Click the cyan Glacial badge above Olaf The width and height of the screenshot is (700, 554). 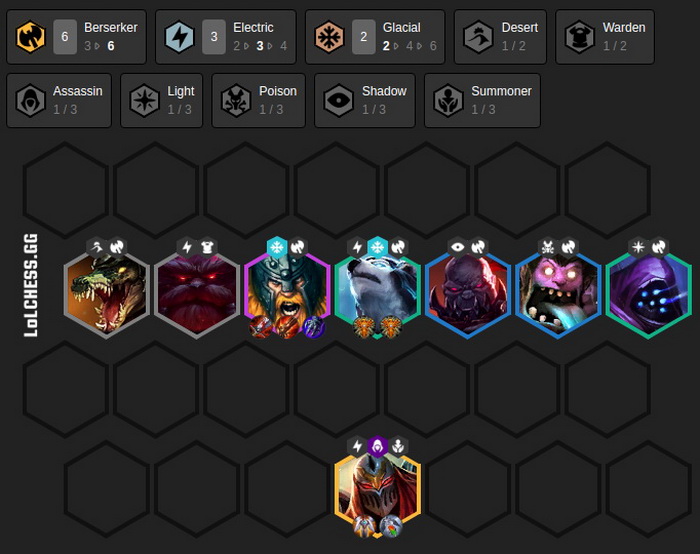click(x=277, y=247)
